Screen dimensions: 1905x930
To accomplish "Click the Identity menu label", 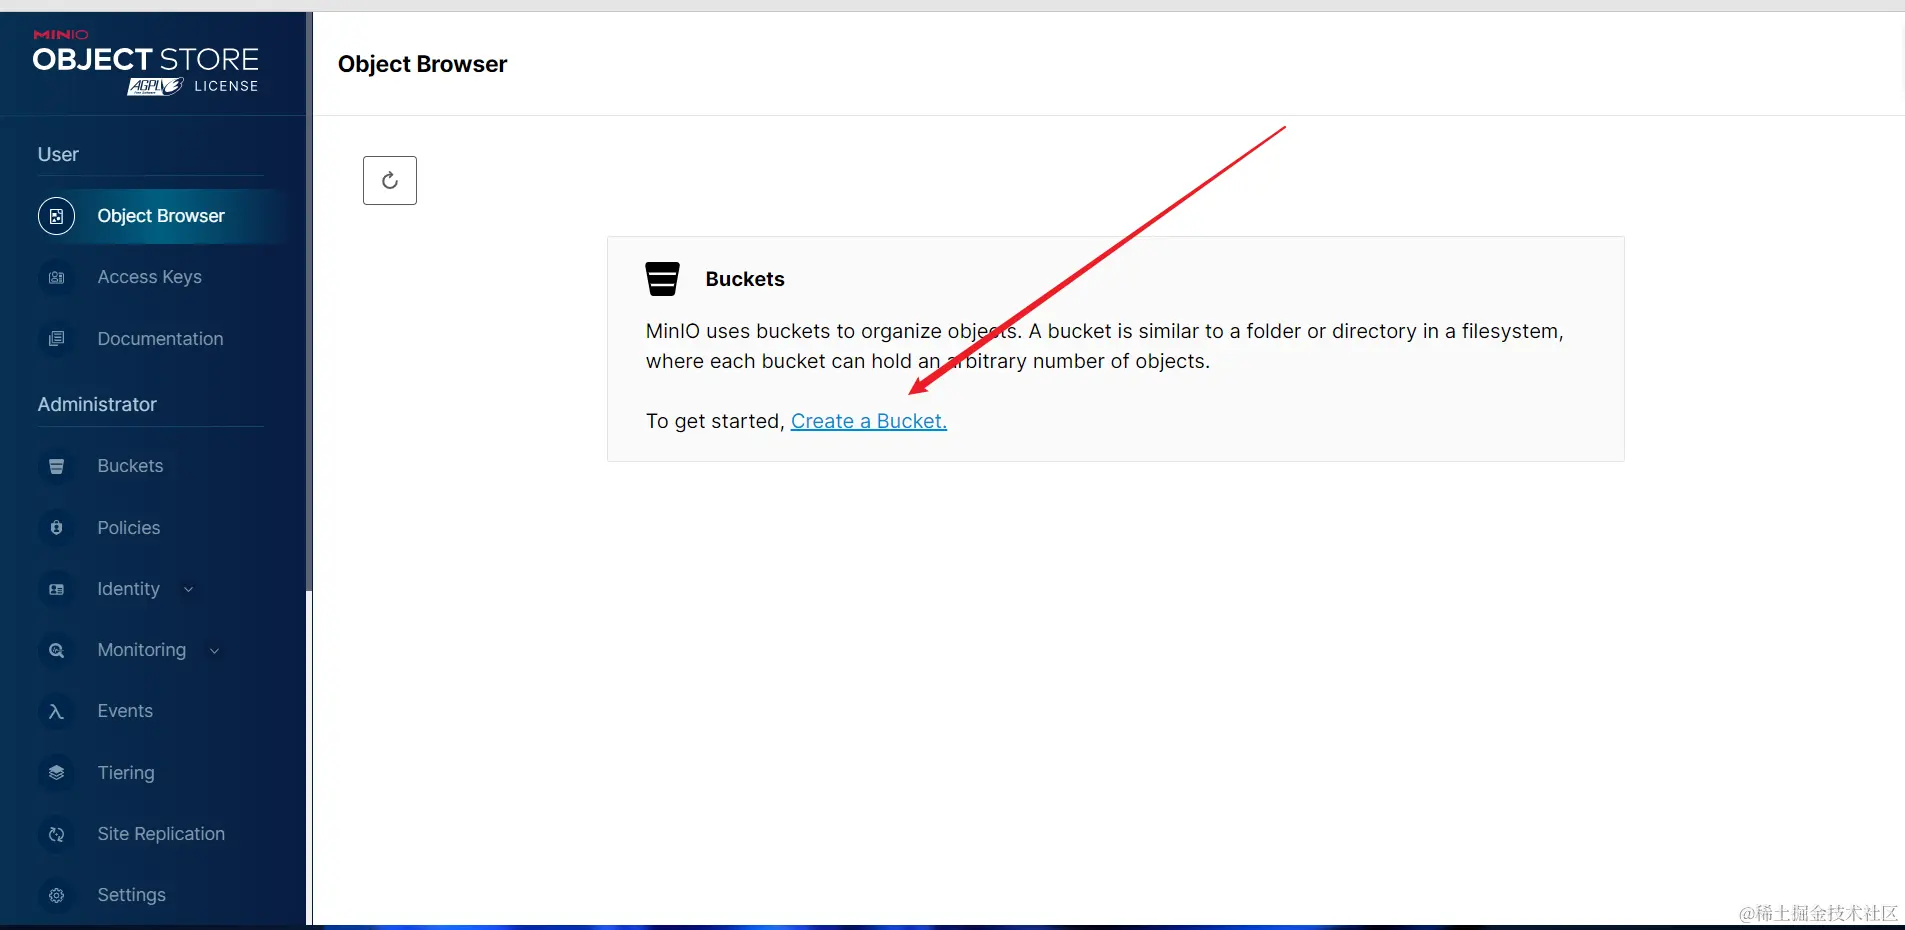I will coord(129,589).
